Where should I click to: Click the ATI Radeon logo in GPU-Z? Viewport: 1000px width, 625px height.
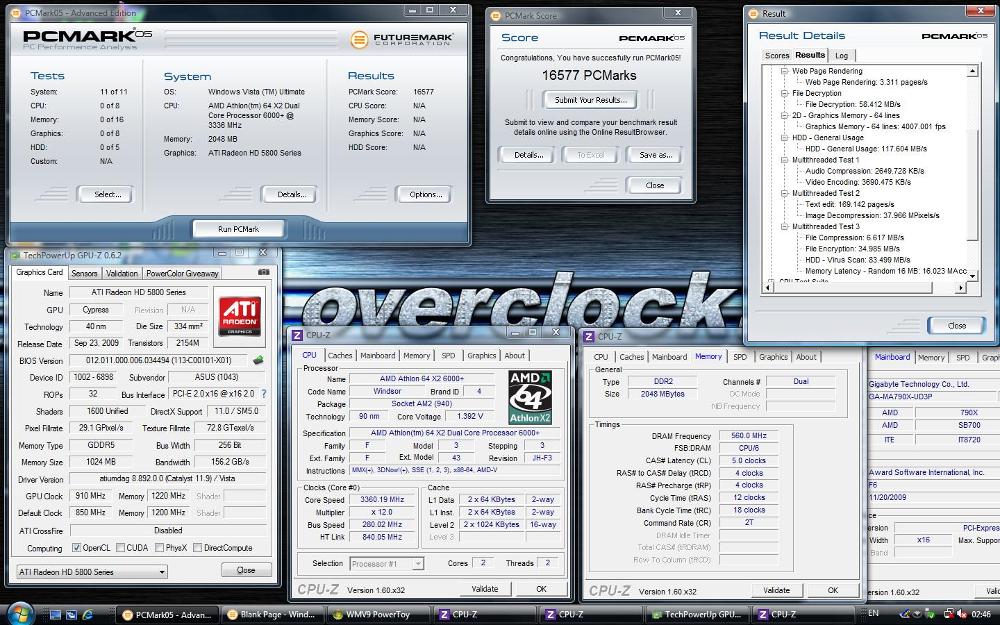pos(240,316)
